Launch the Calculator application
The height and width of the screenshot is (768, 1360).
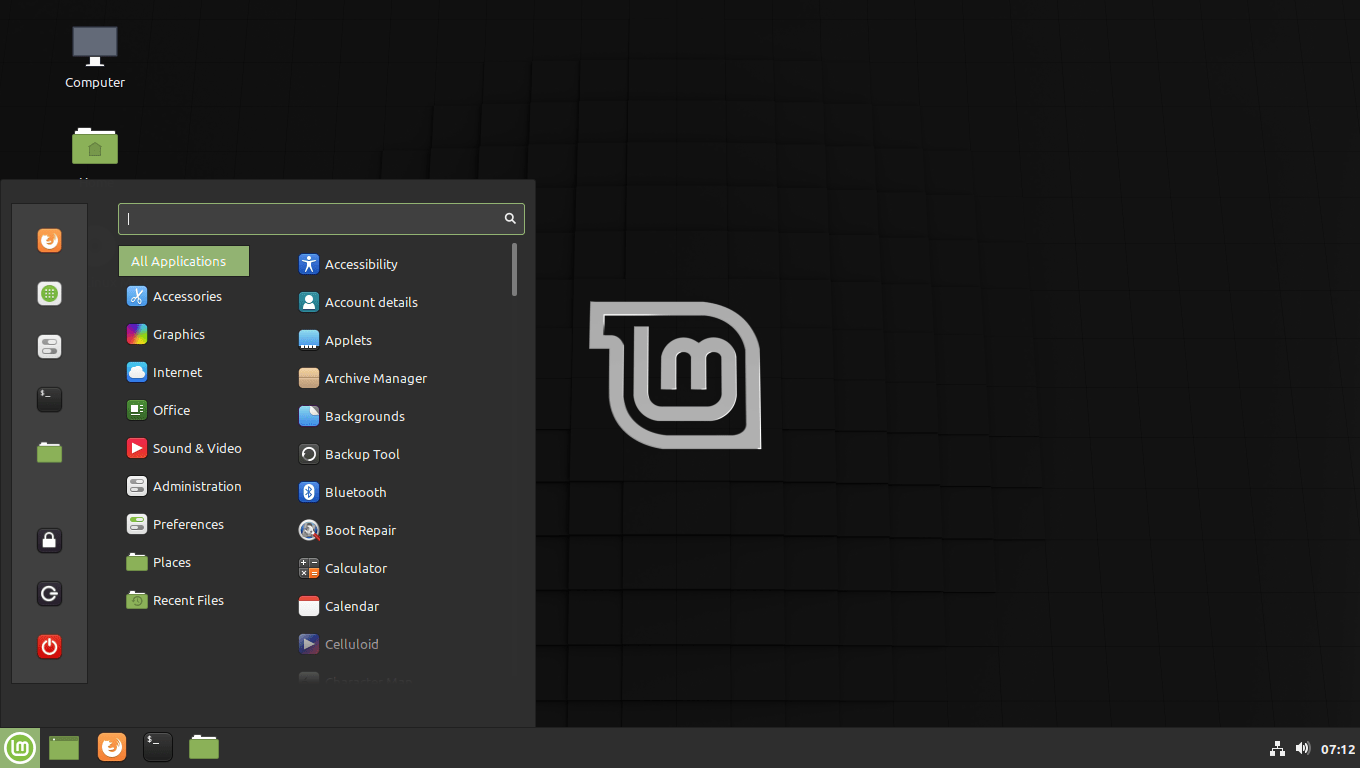coord(355,568)
